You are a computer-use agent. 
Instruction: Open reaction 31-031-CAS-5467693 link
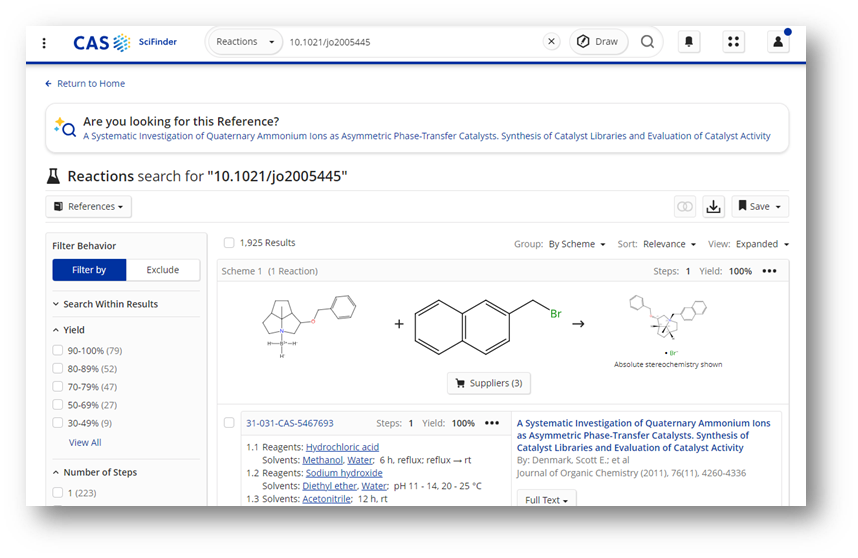(289, 423)
